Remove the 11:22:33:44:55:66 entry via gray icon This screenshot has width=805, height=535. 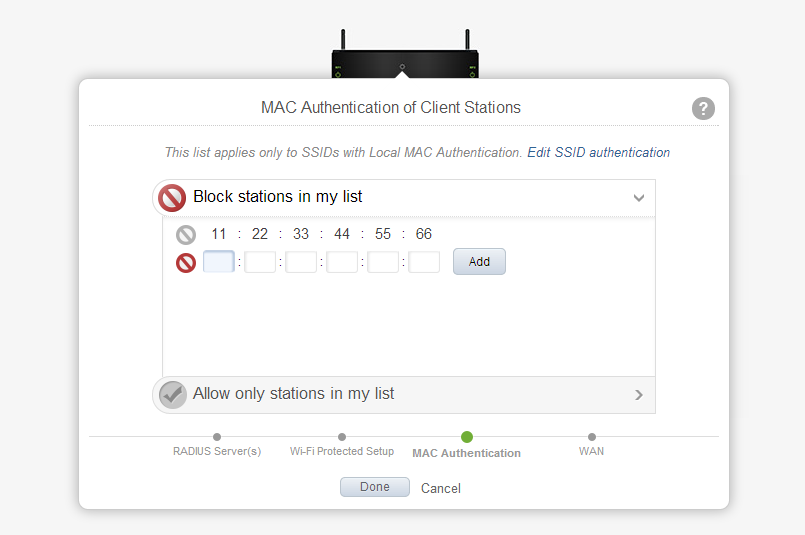186,235
